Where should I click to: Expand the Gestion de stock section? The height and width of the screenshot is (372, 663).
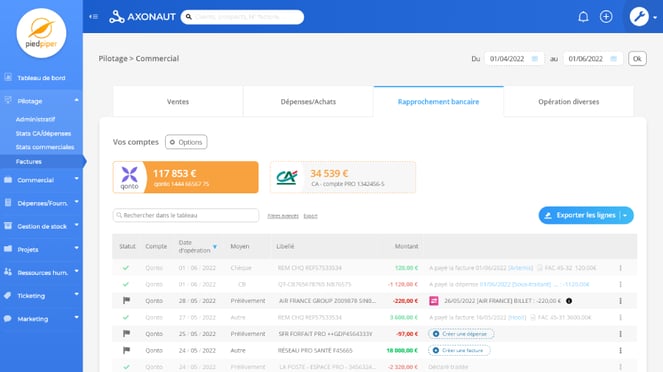coord(77,225)
